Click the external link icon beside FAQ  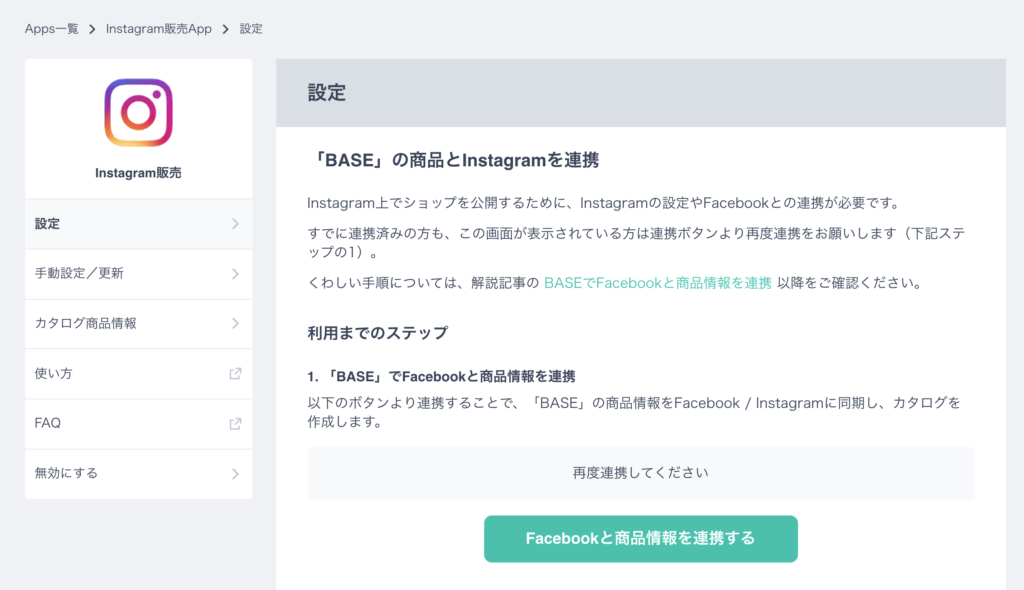235,423
